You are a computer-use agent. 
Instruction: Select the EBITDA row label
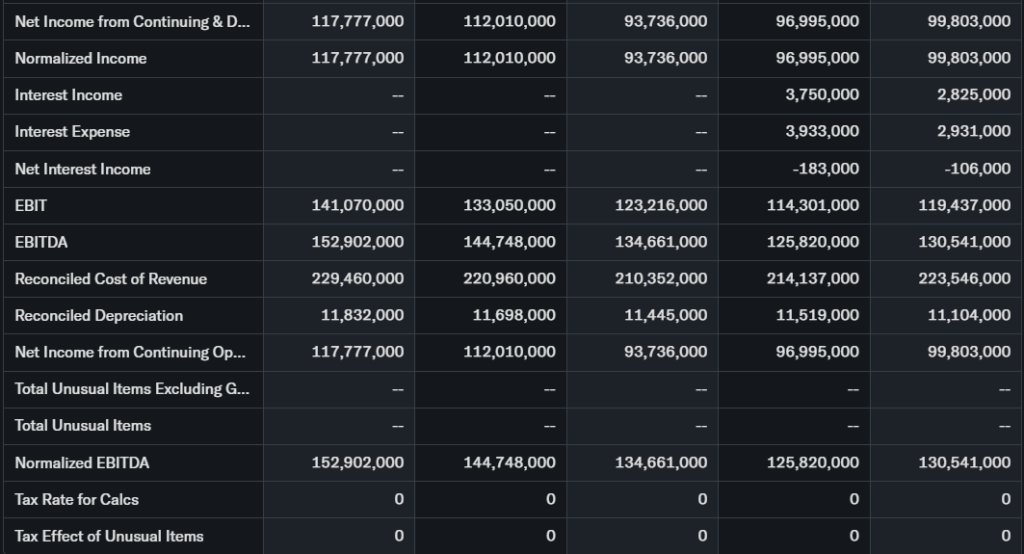coord(41,242)
